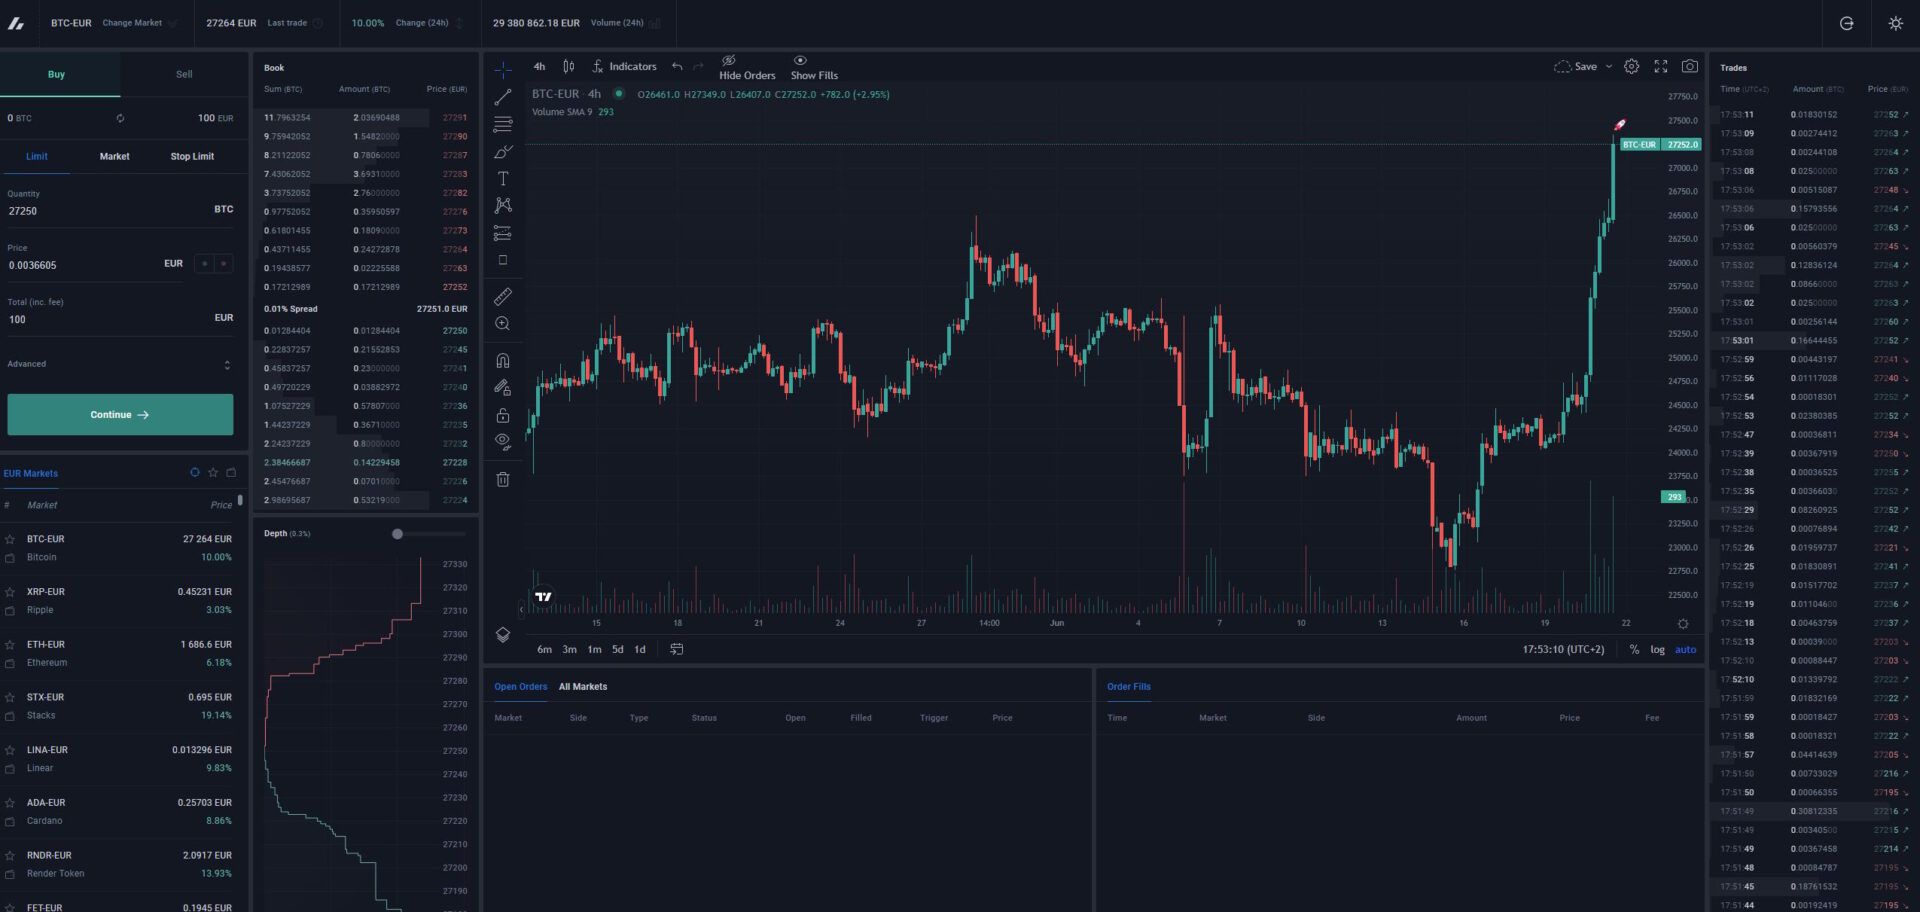Switch to the Sell tab

pos(184,74)
